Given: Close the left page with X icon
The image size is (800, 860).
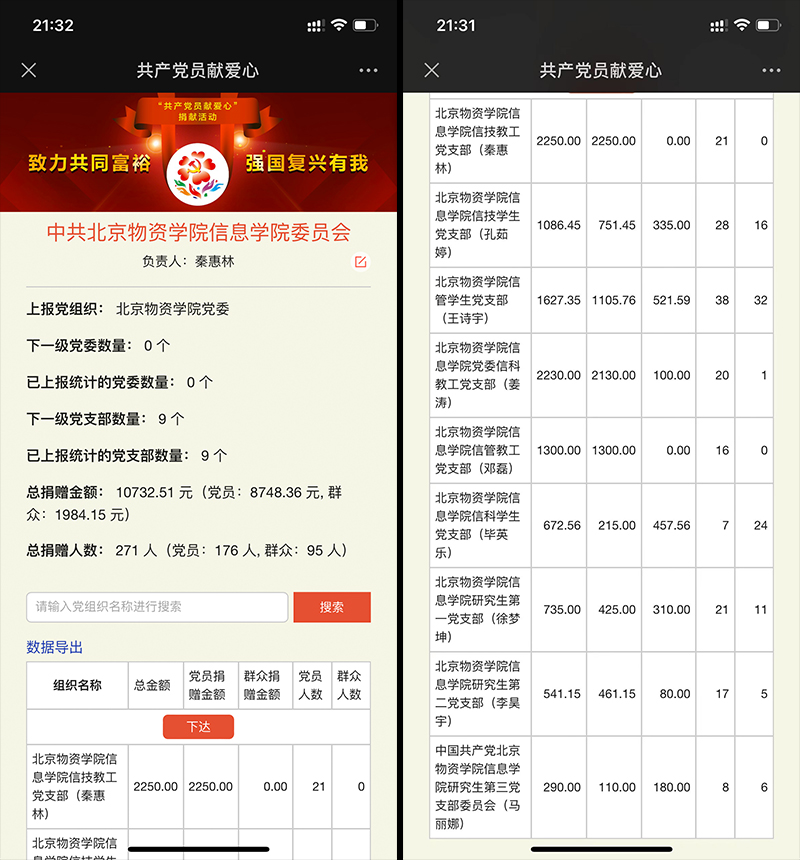Looking at the screenshot, I should [x=29, y=70].
